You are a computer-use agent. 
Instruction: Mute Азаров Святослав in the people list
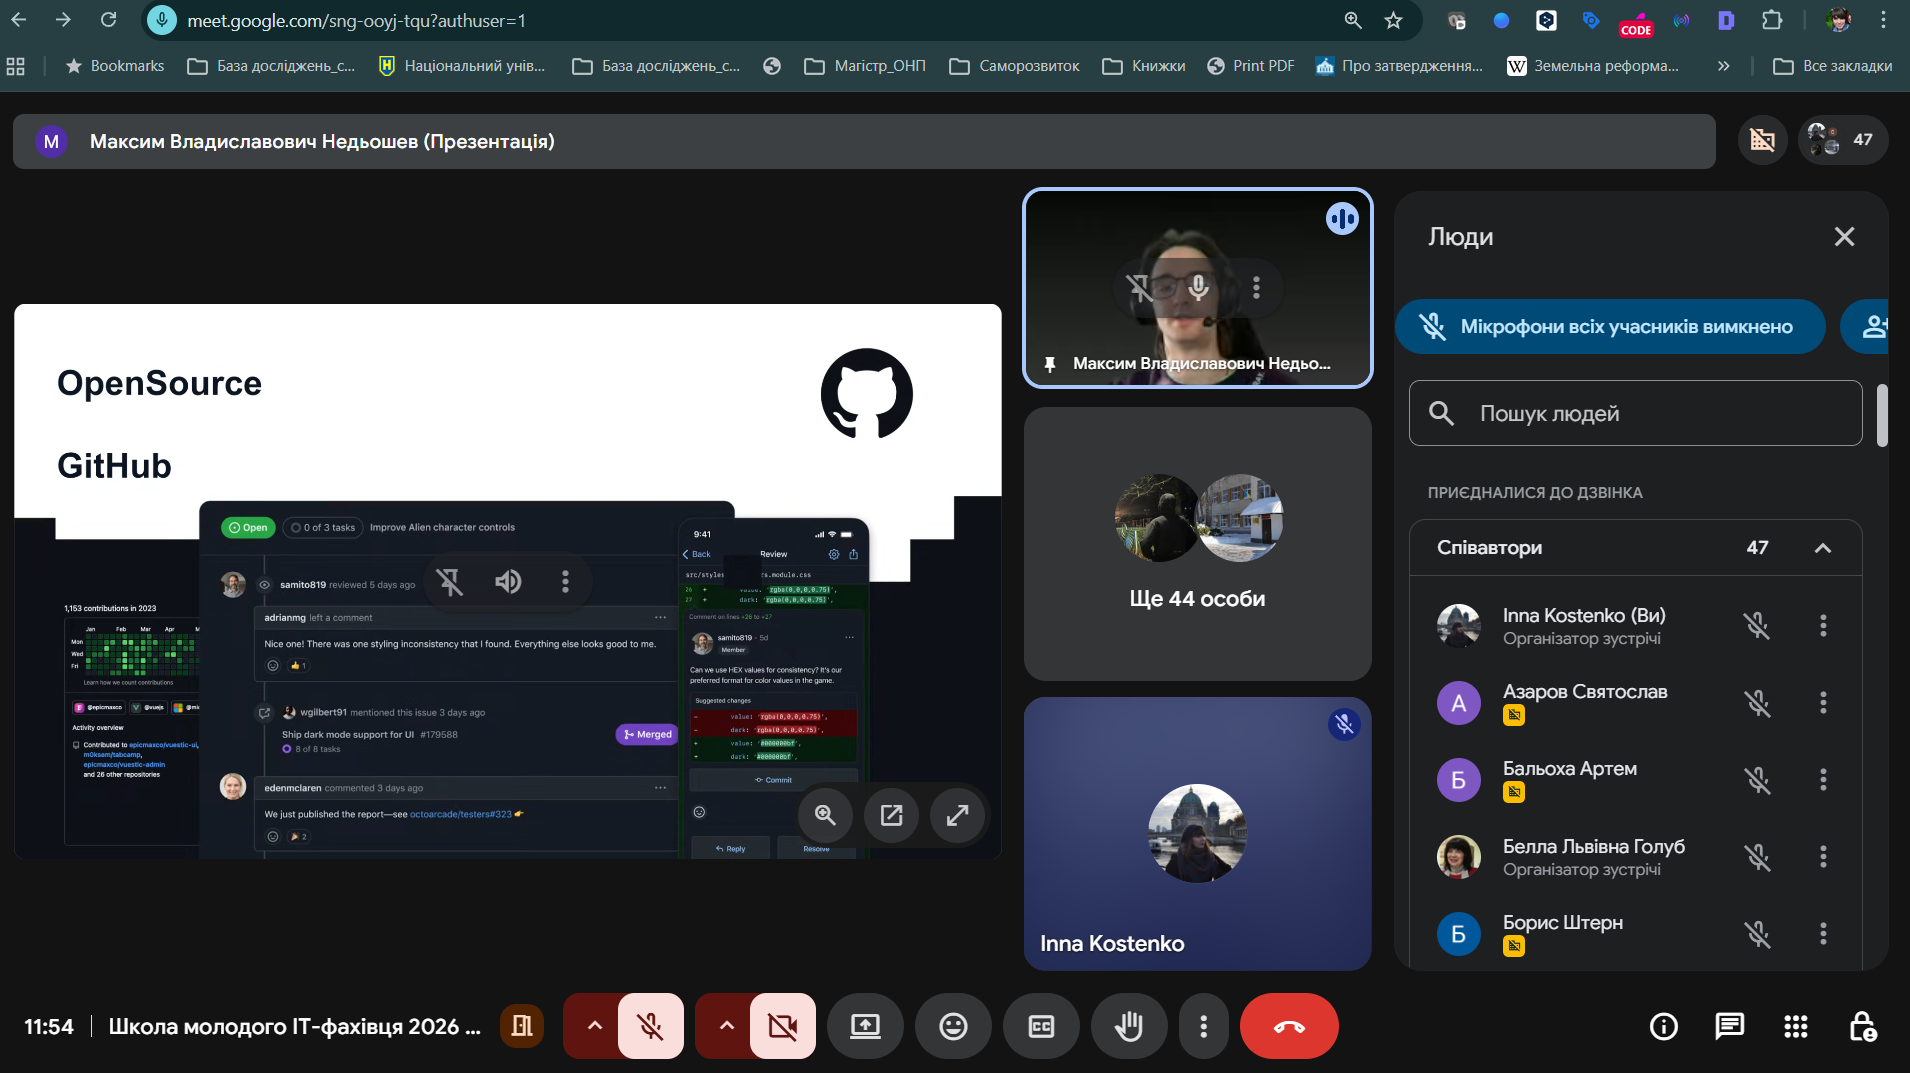[1757, 703]
